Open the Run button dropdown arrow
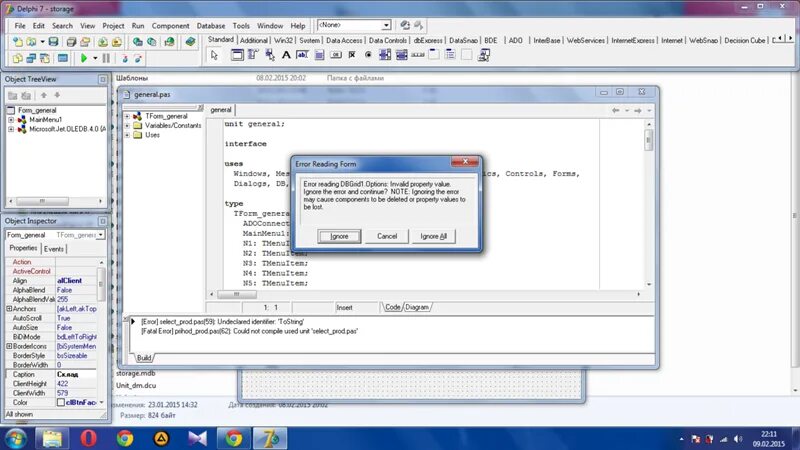 (x=95, y=58)
